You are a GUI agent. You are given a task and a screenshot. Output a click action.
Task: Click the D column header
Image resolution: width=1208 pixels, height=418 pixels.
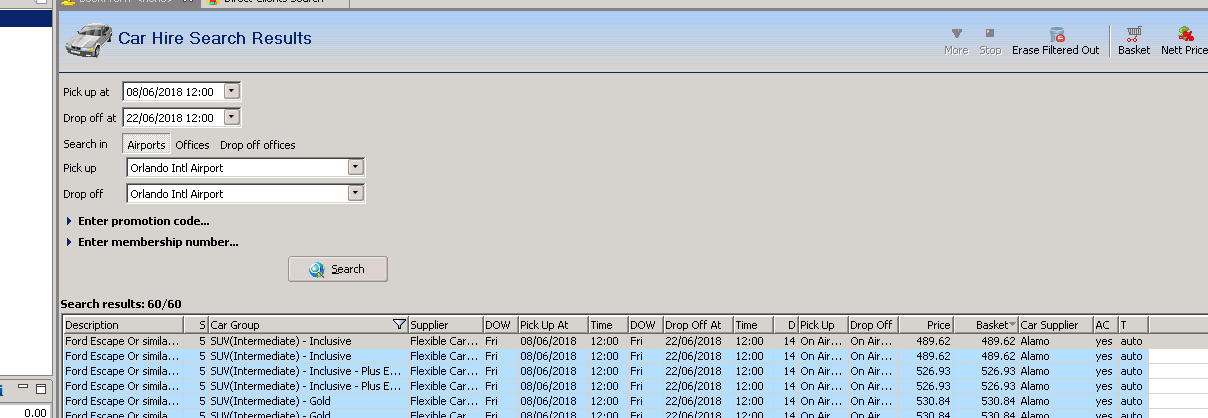786,325
